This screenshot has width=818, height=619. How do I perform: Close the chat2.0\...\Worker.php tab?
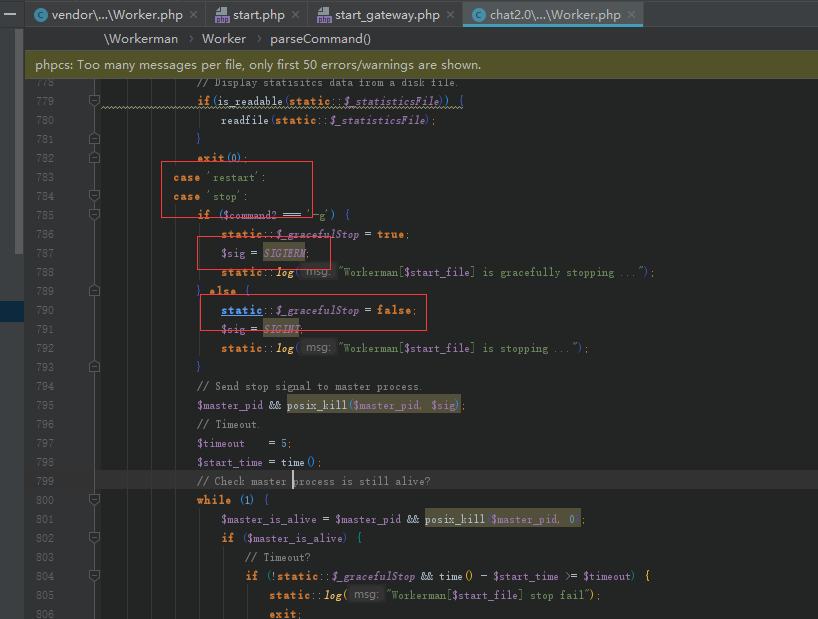click(631, 15)
